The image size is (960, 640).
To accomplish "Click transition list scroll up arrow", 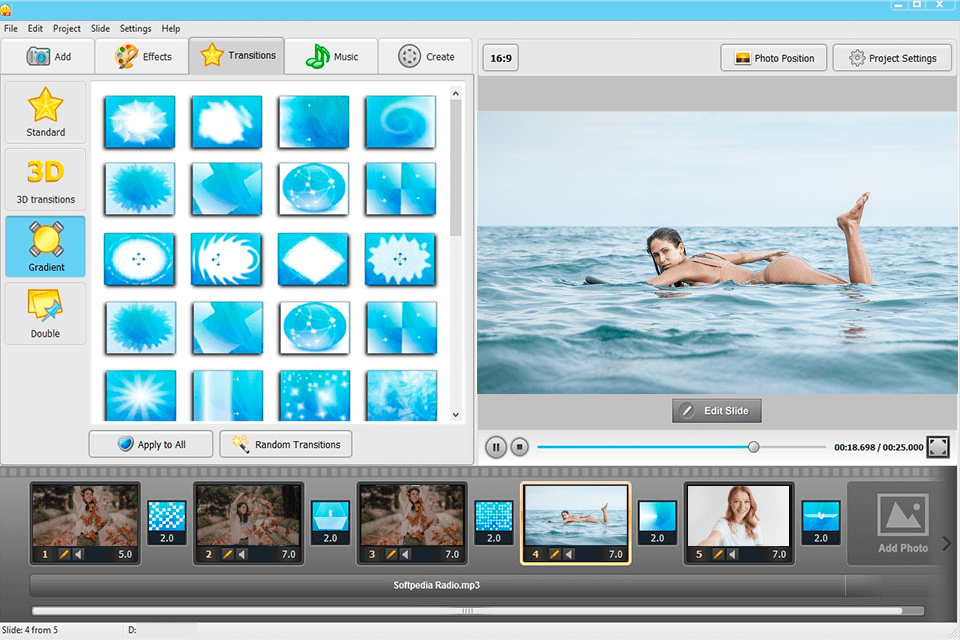I will pos(456,93).
